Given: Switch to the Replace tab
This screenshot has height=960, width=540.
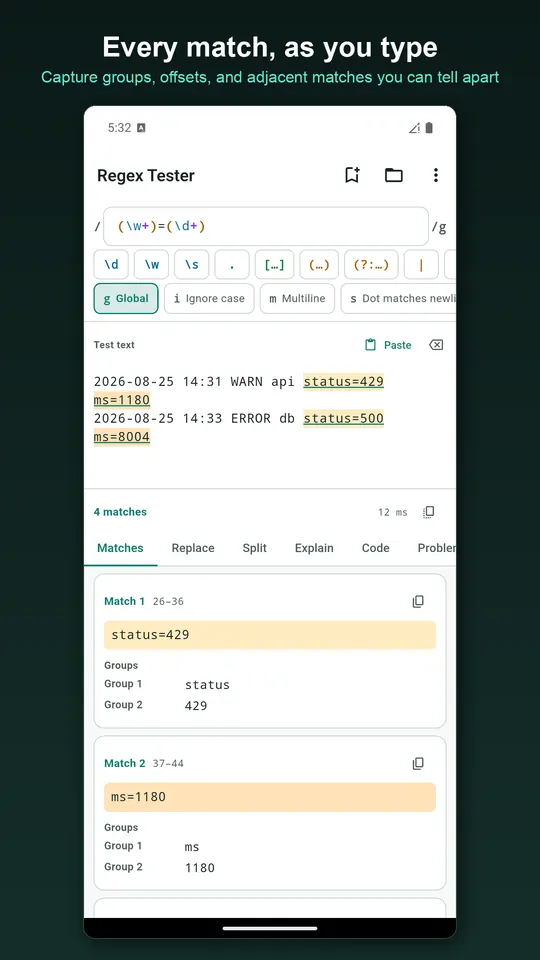Looking at the screenshot, I should click(193, 548).
